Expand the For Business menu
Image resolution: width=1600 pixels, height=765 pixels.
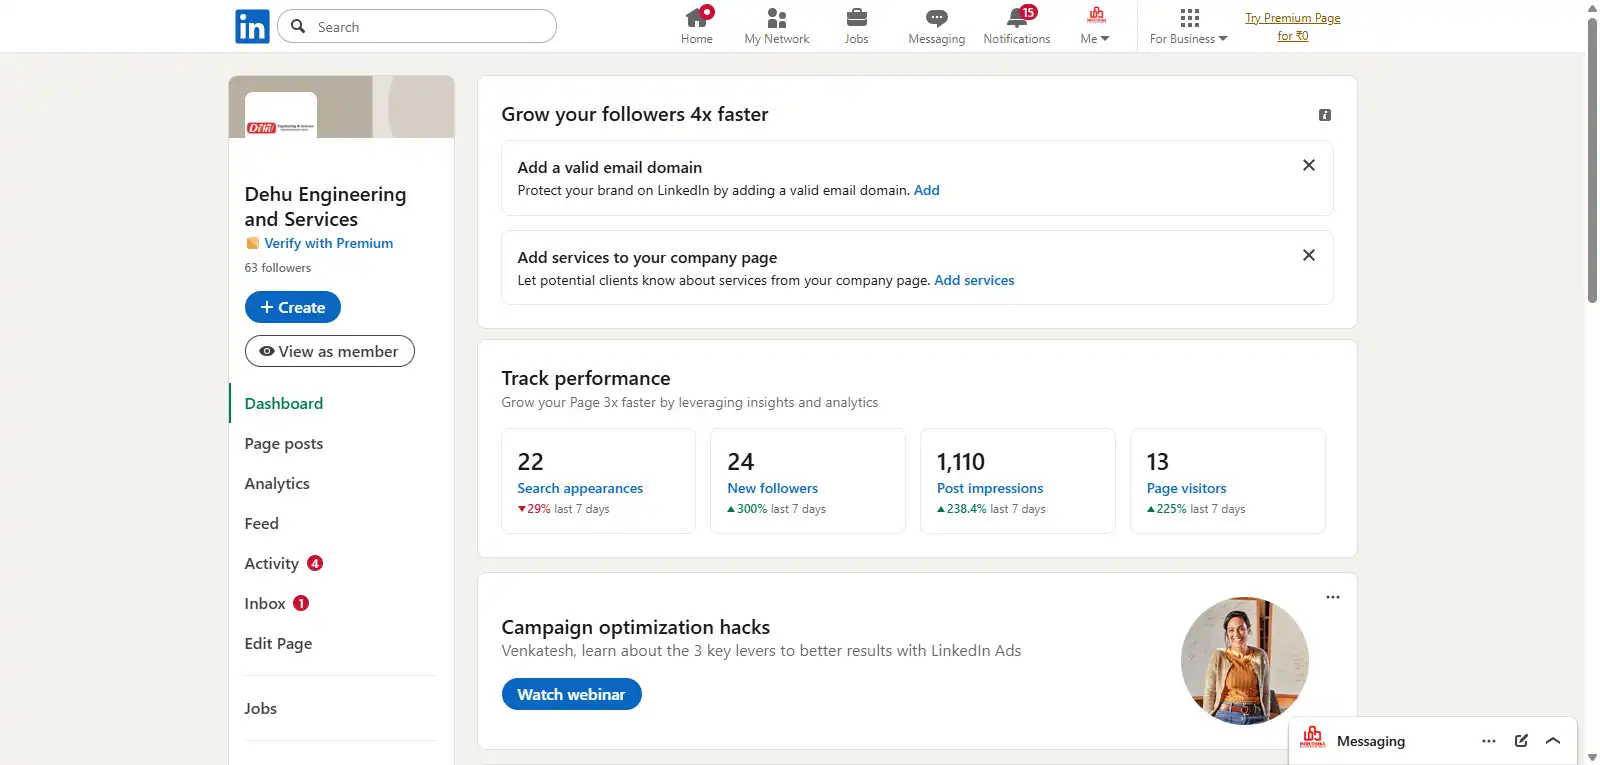click(1189, 26)
